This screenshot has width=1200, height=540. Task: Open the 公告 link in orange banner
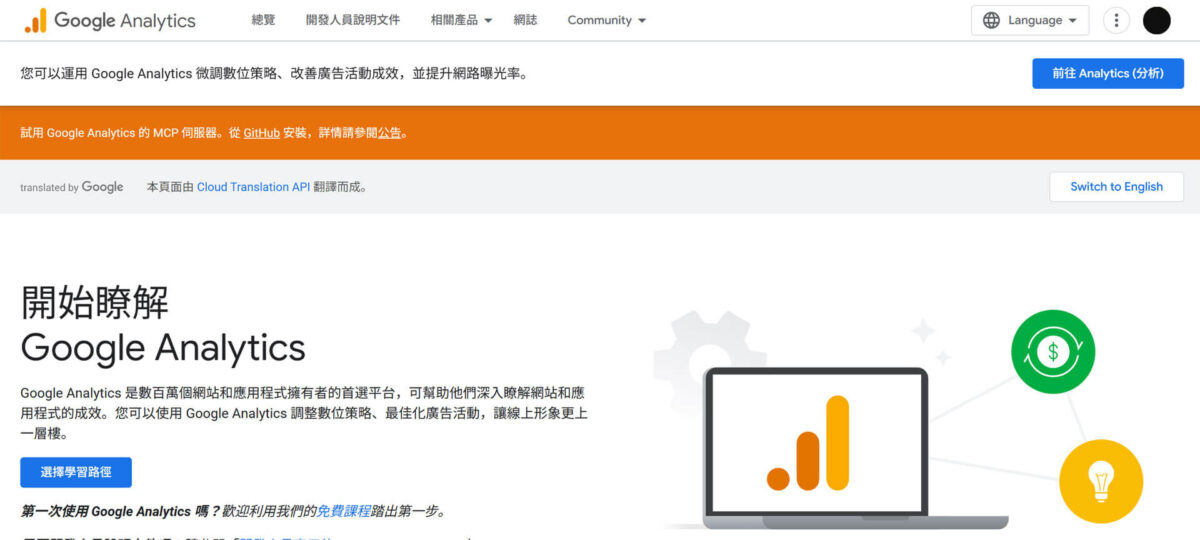click(x=389, y=133)
